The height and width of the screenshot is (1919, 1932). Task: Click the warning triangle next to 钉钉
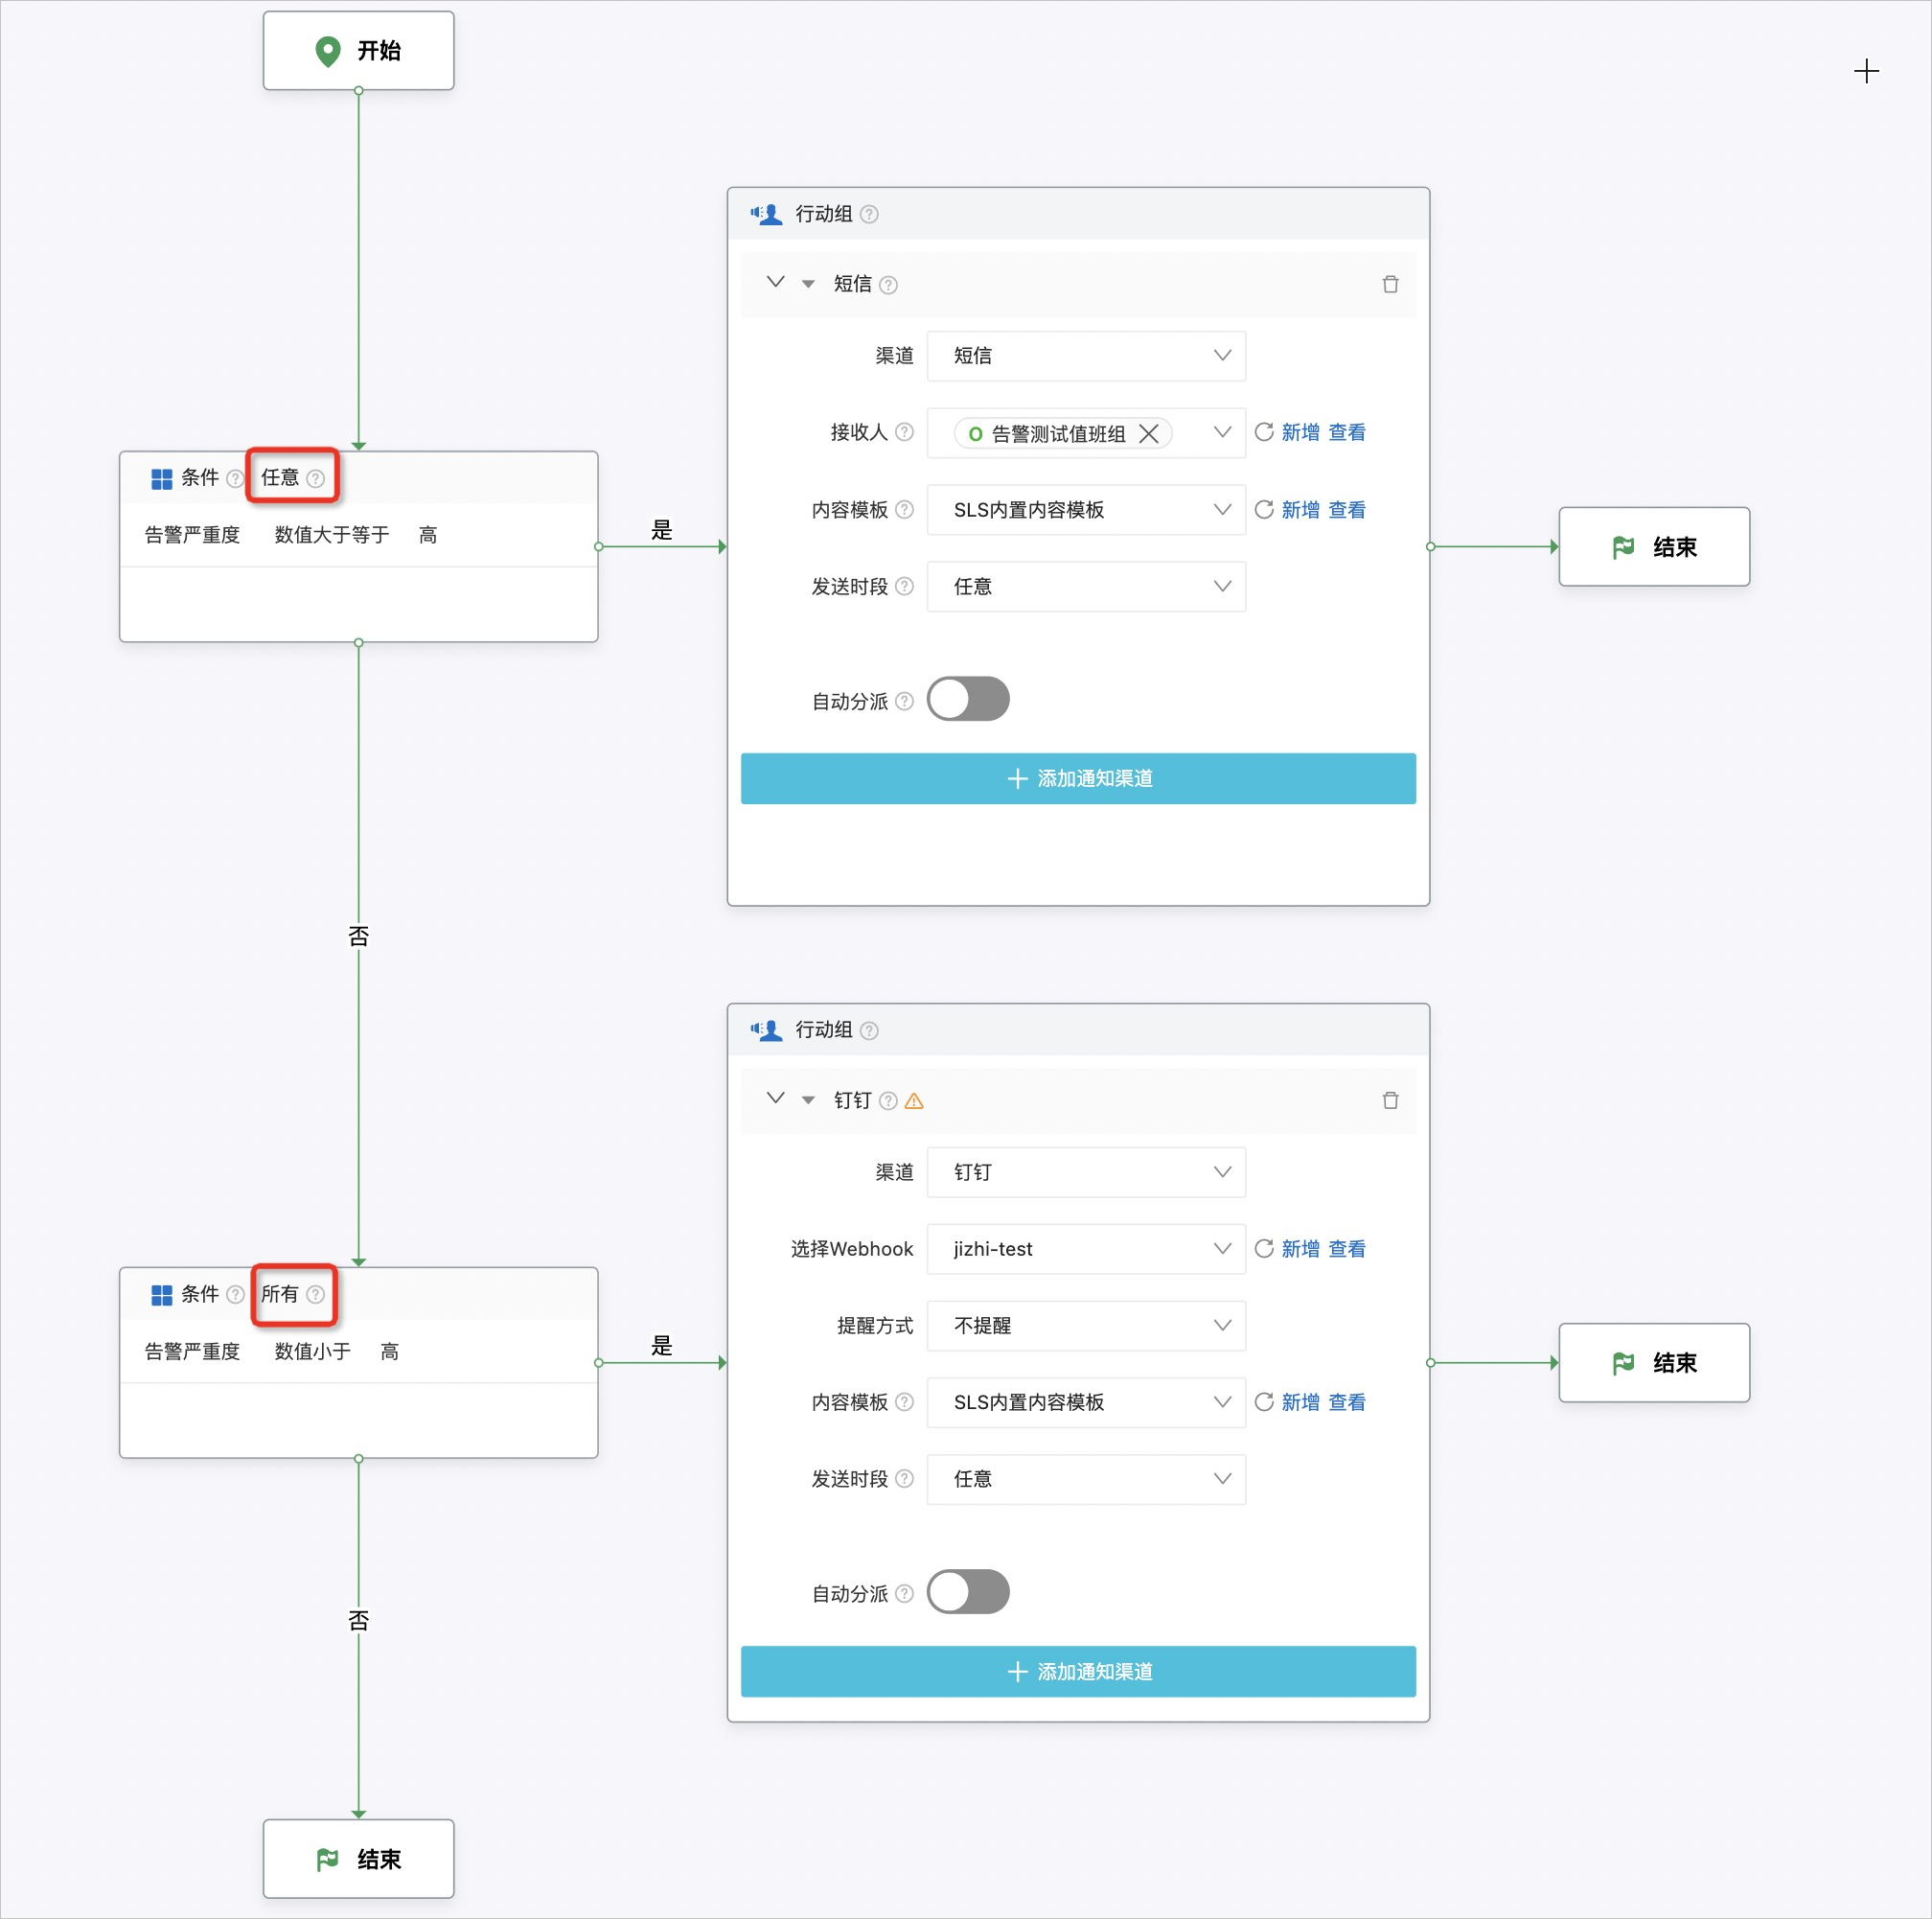(x=914, y=1101)
